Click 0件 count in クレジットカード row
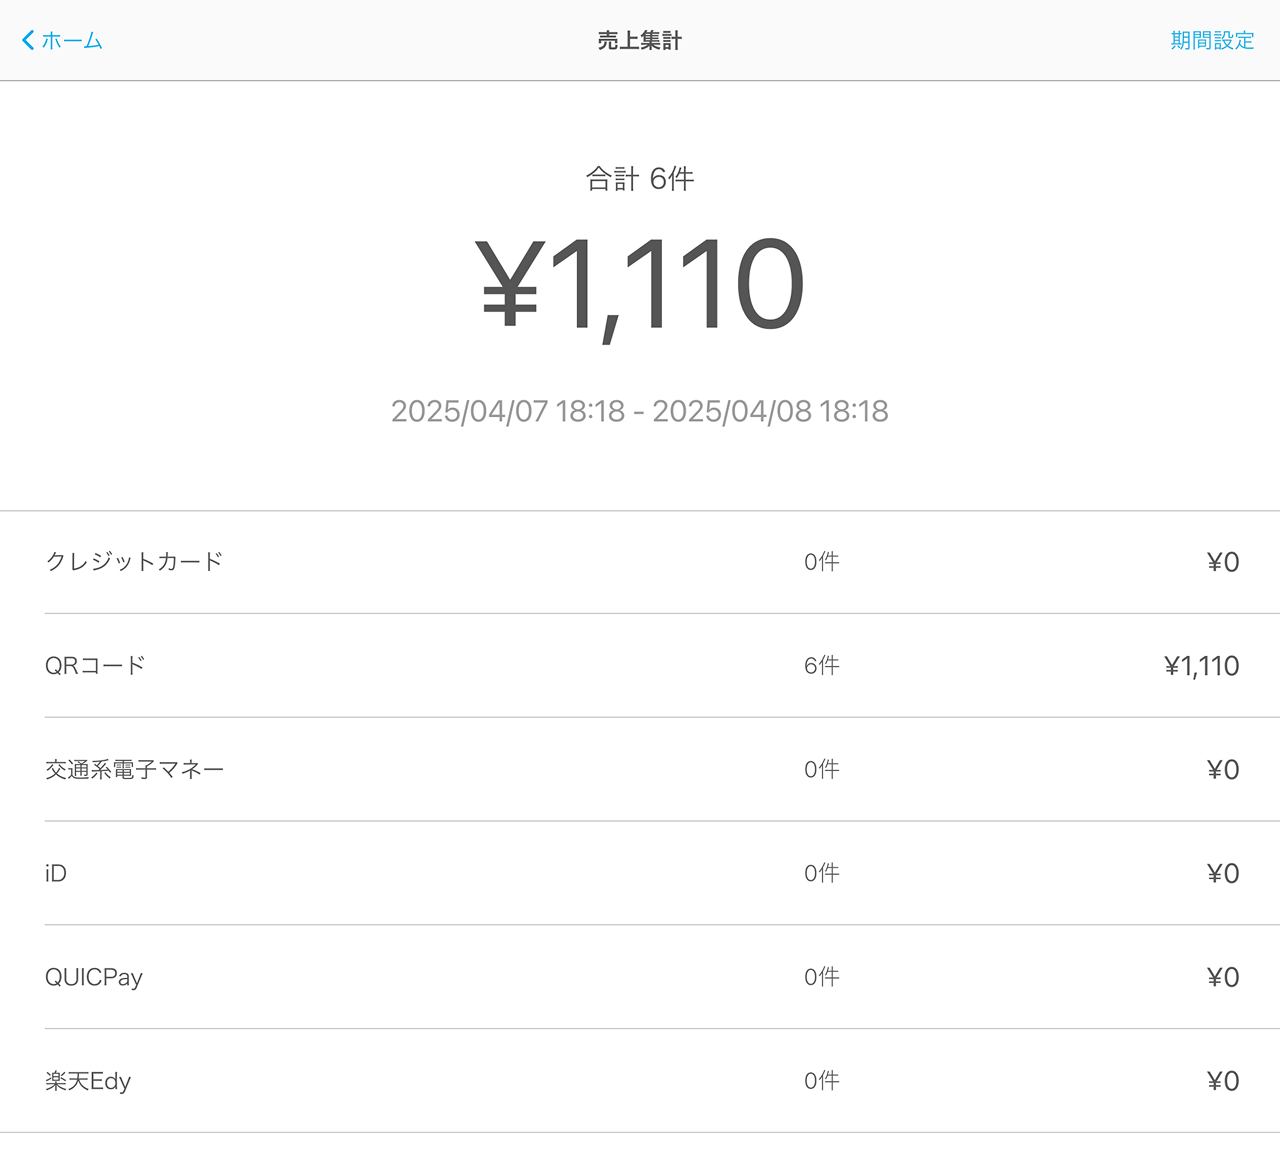 tap(822, 562)
